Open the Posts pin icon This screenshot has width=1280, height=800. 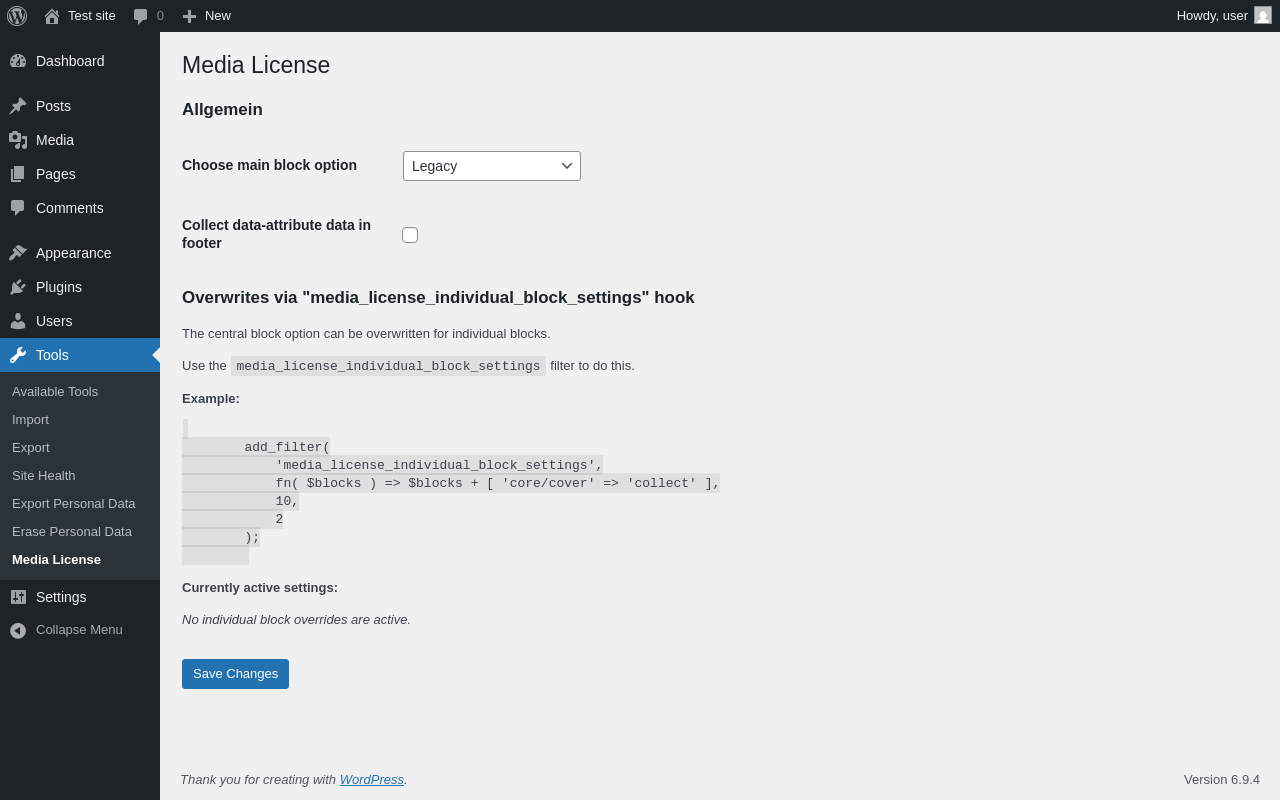18,106
